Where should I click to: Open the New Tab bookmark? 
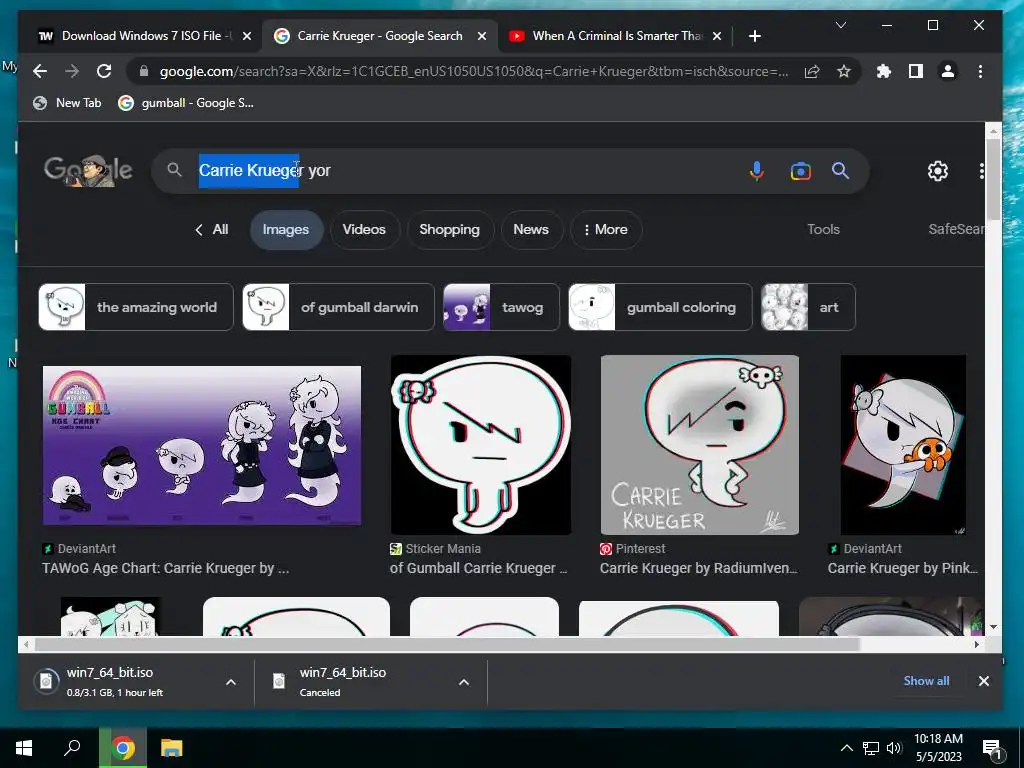(x=67, y=103)
